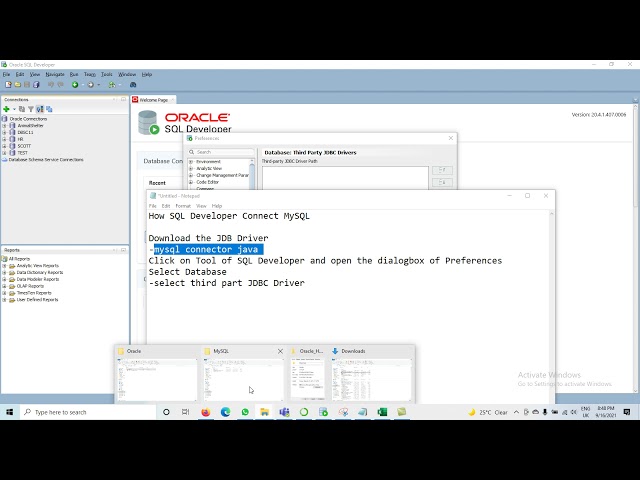Click the Preferences Search field
The height and width of the screenshot is (480, 640).
click(x=221, y=152)
